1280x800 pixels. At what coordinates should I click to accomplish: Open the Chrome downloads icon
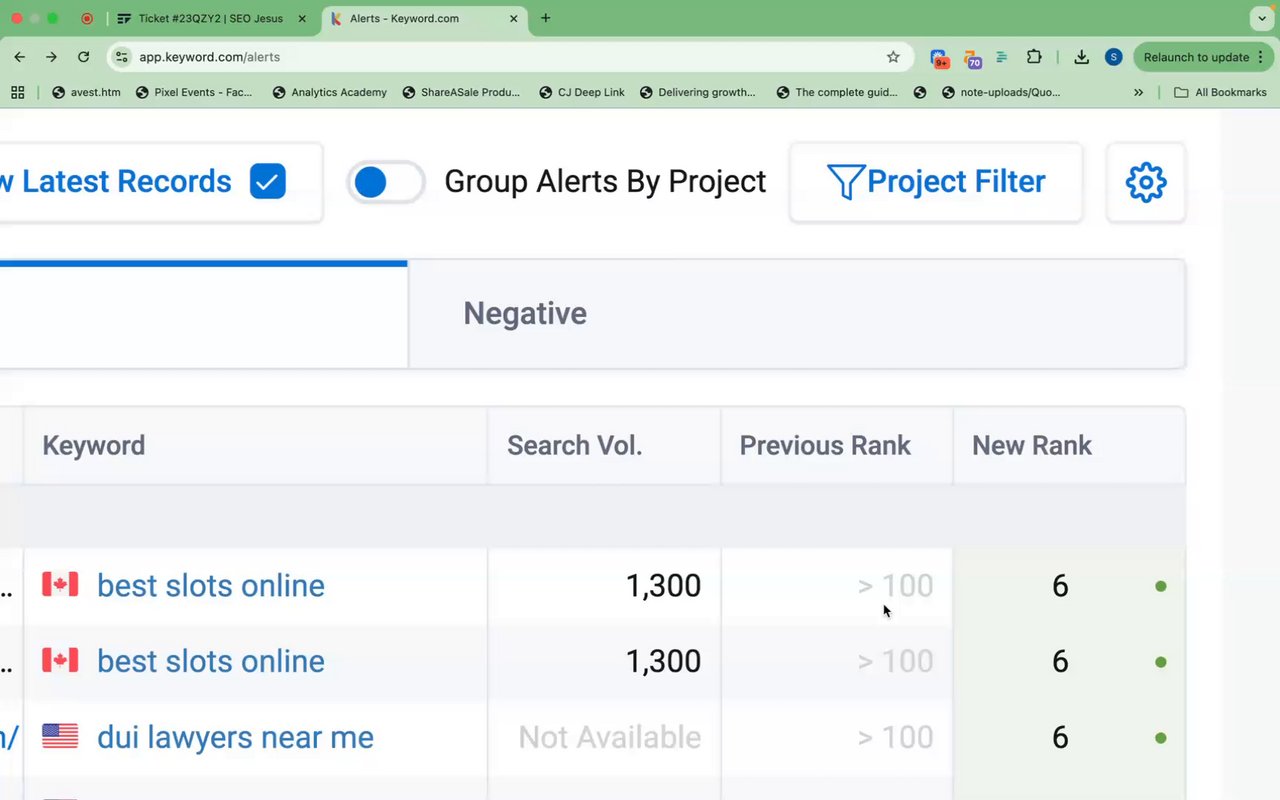[x=1081, y=57]
